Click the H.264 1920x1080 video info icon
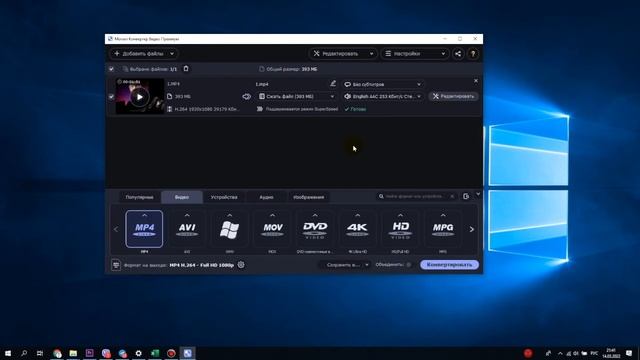The width and height of the screenshot is (640, 360). (169, 109)
